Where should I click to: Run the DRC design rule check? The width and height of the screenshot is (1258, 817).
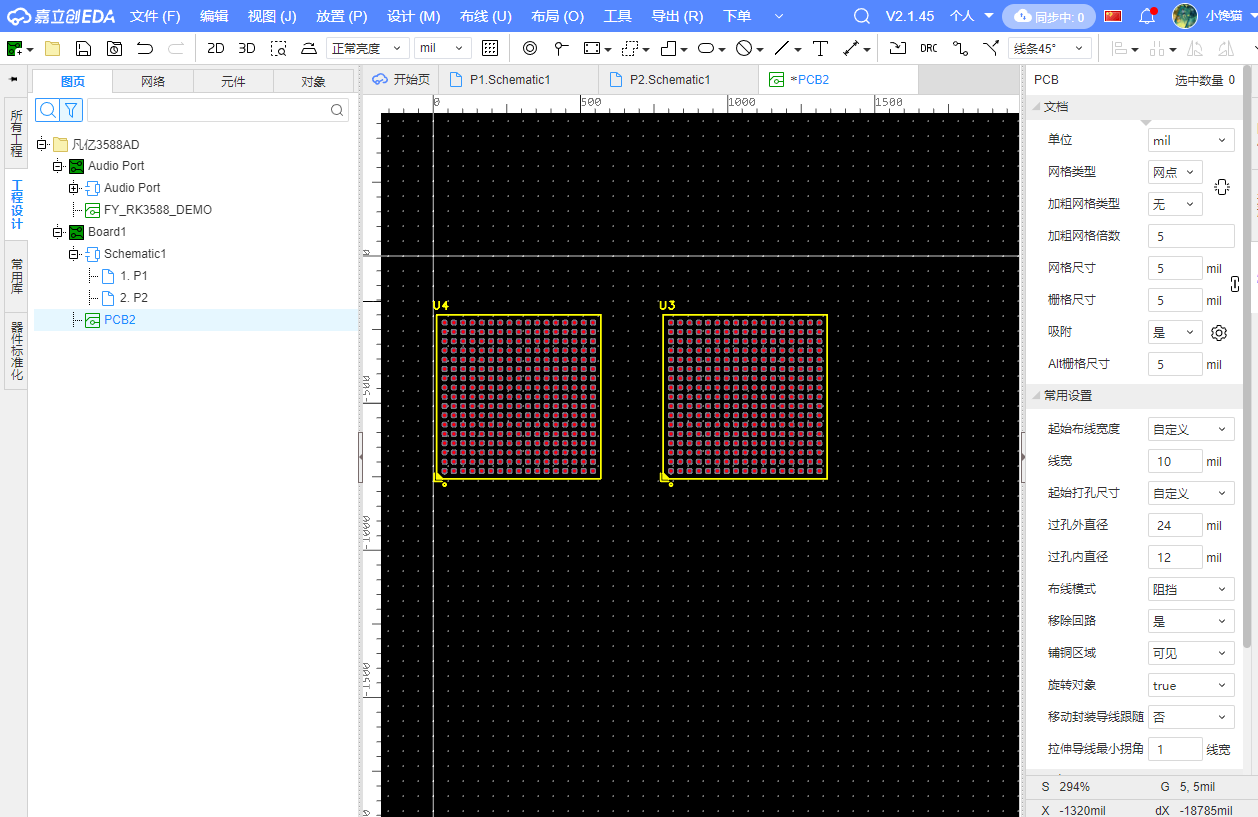pos(929,48)
